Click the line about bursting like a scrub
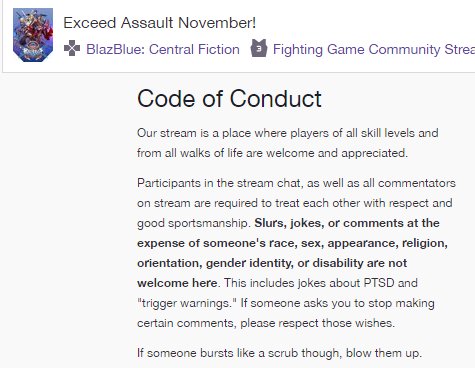 pyautogui.click(x=279, y=353)
